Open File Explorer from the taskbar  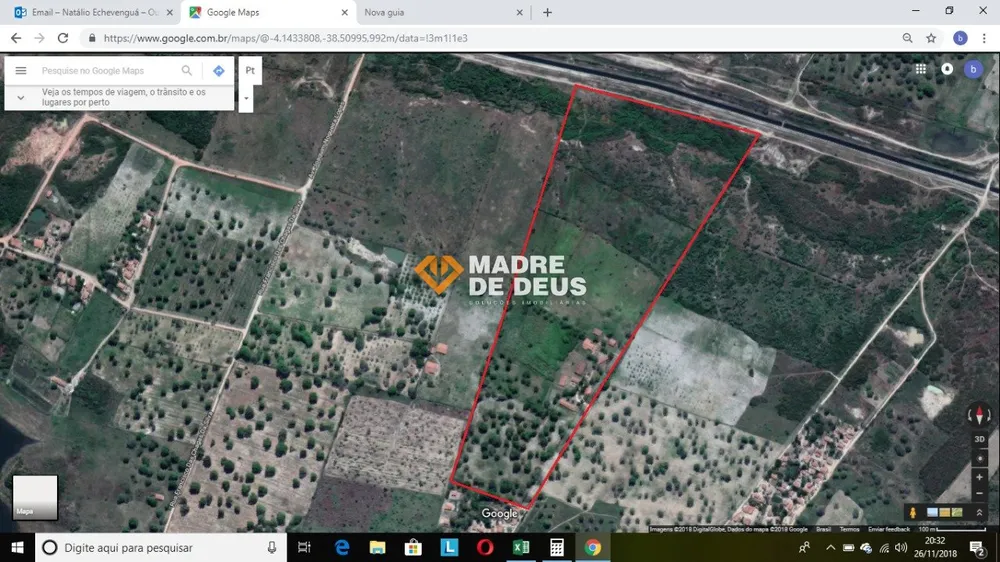pos(378,547)
